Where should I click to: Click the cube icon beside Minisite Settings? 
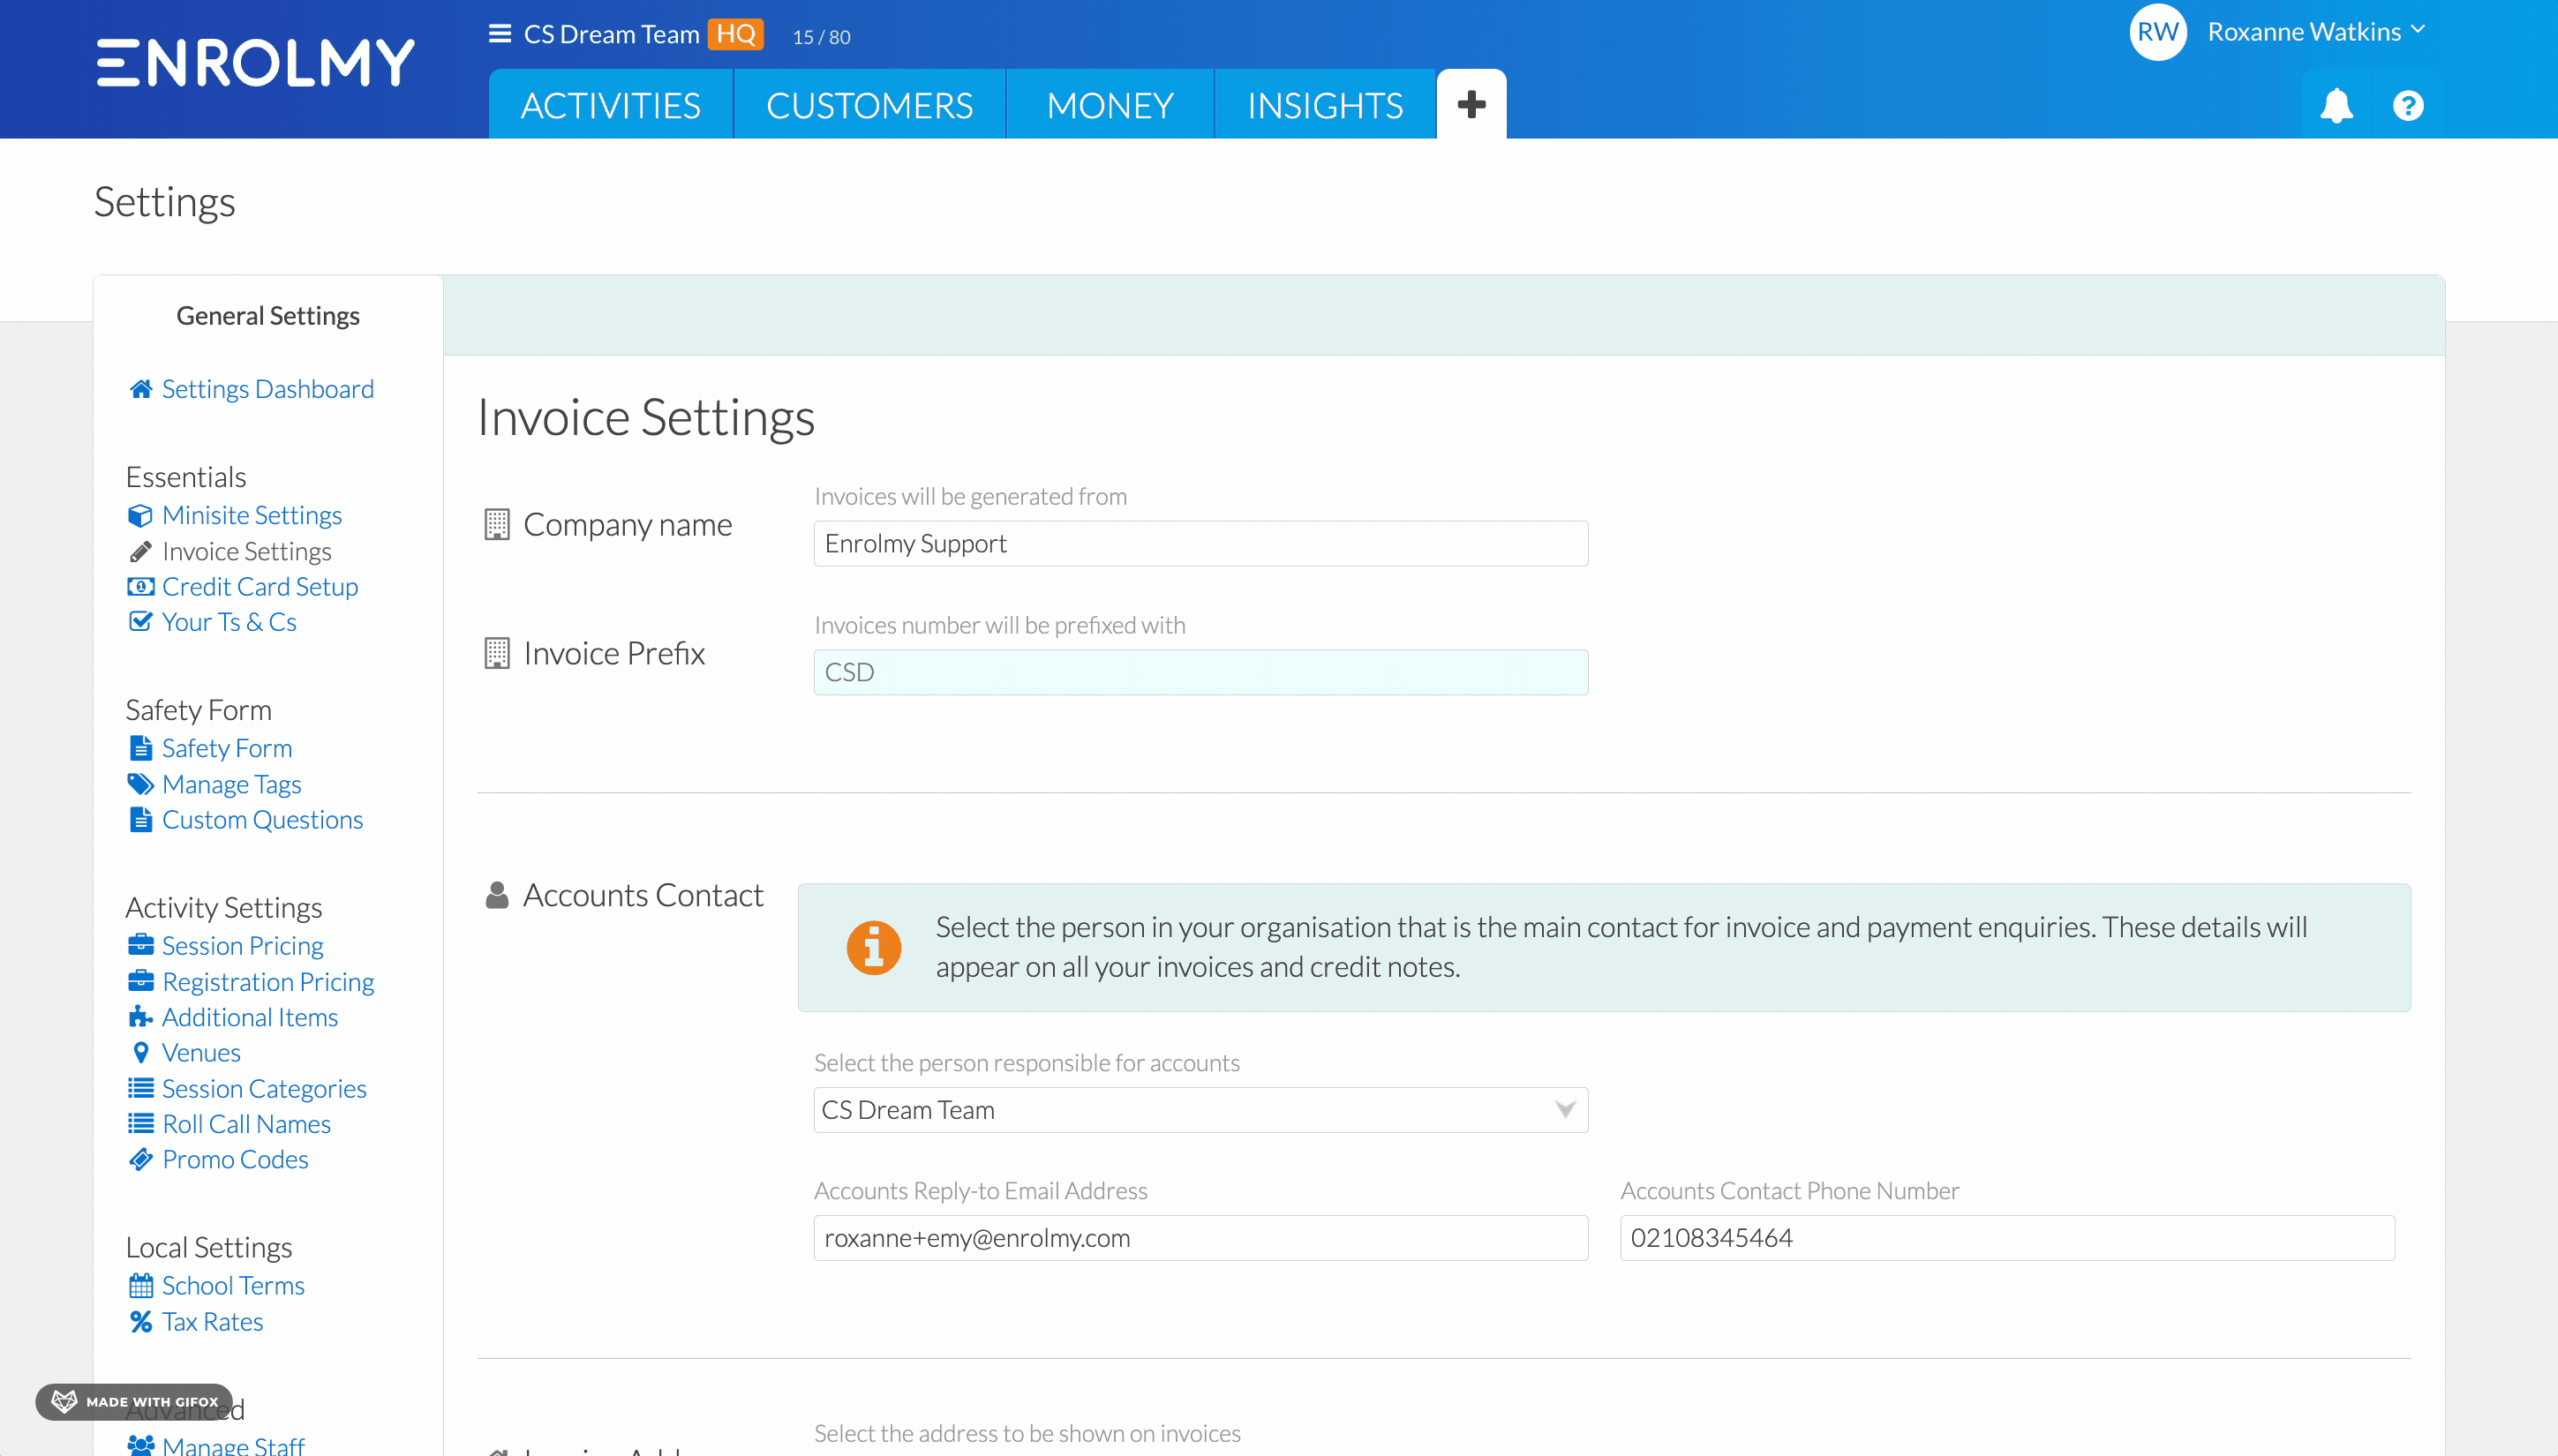click(x=141, y=516)
